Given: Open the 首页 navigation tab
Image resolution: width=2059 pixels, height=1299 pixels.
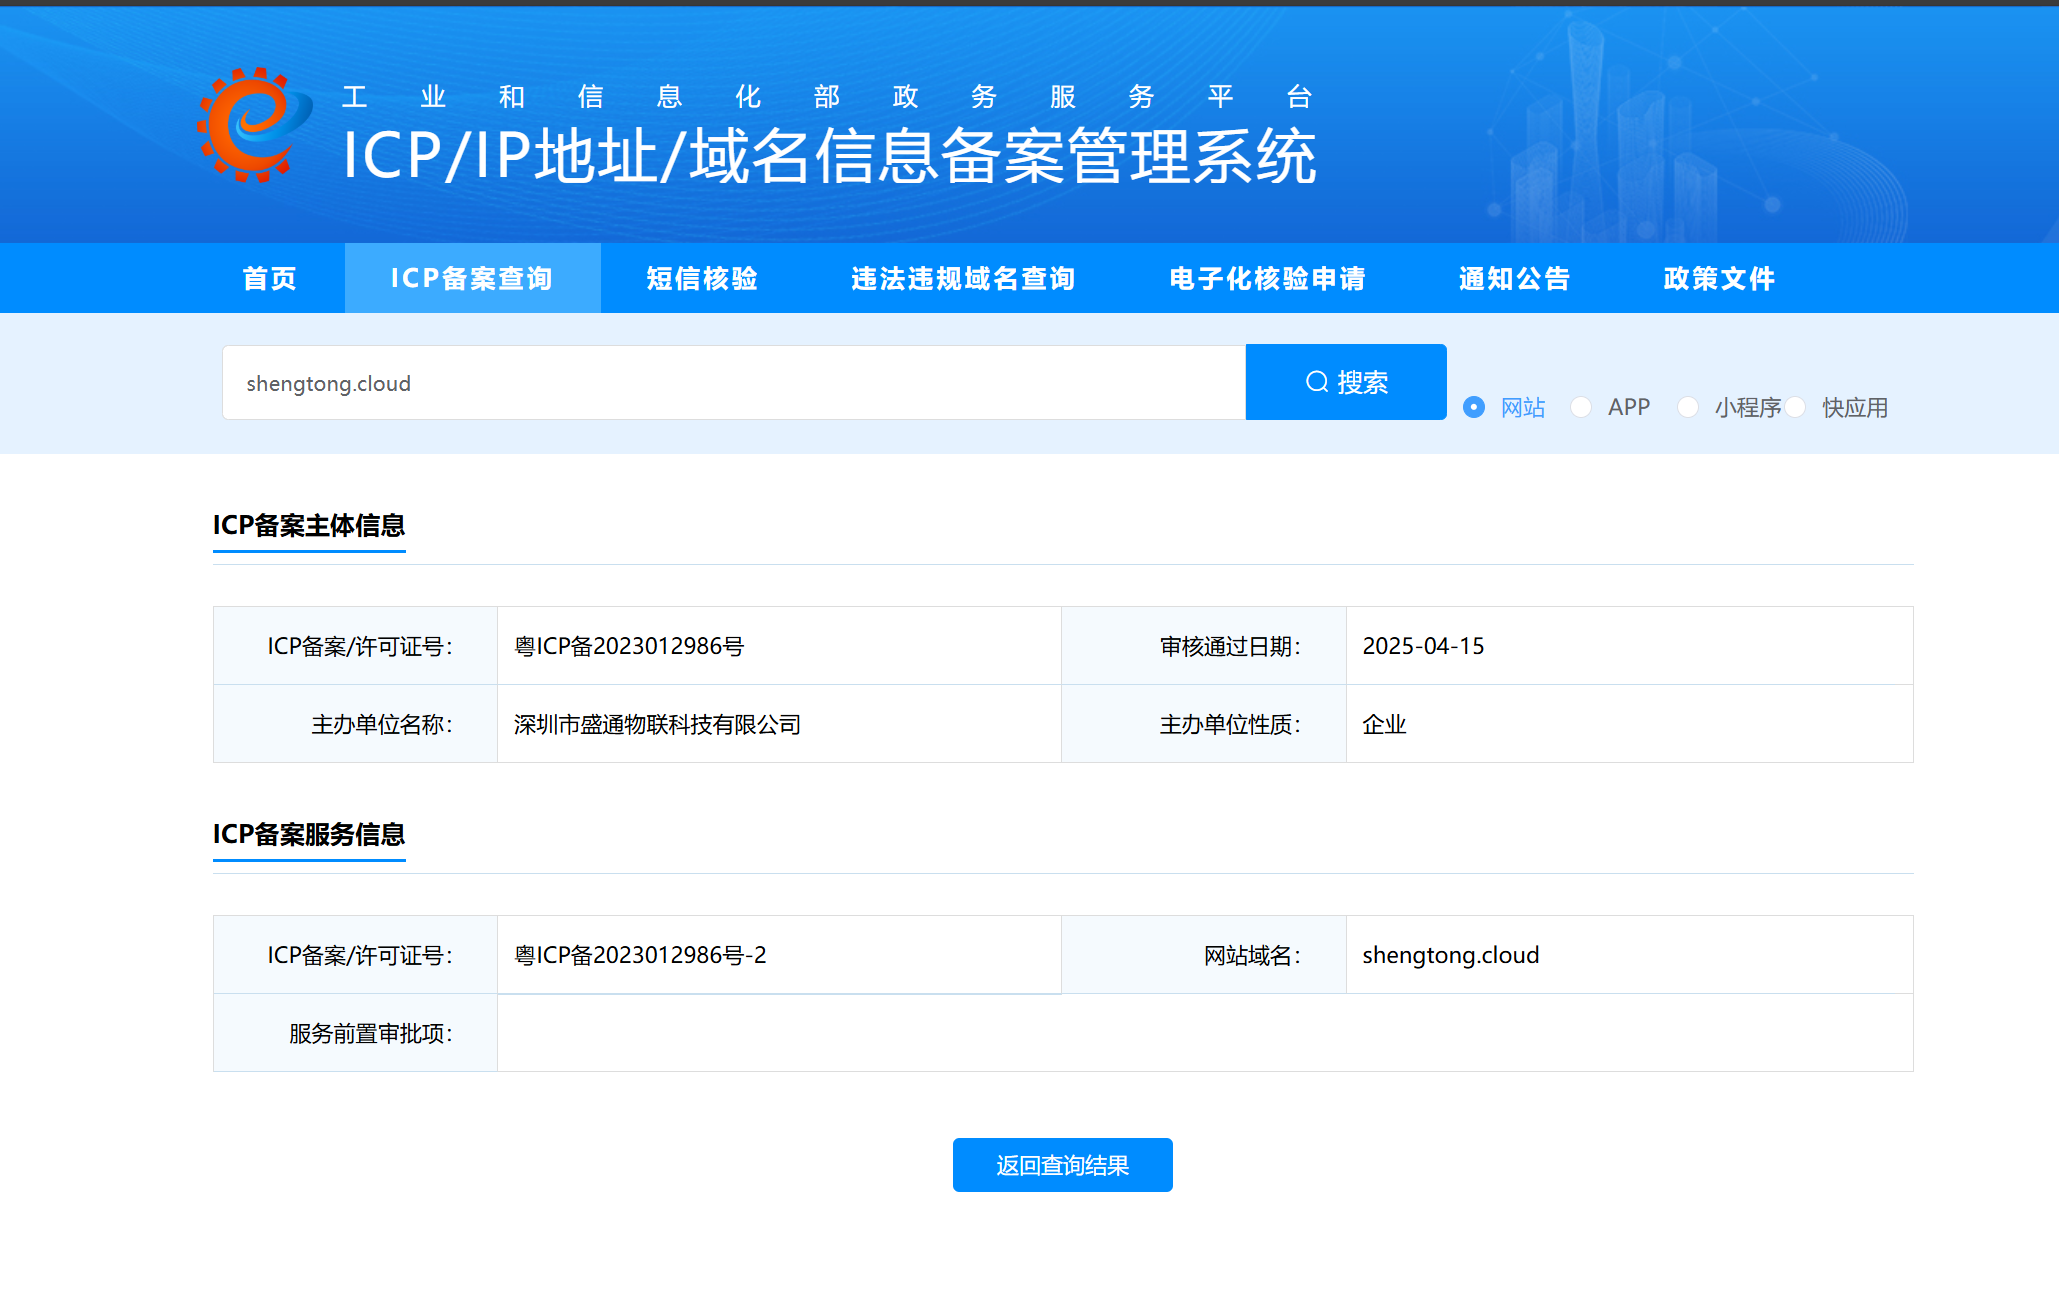Looking at the screenshot, I should 270,278.
